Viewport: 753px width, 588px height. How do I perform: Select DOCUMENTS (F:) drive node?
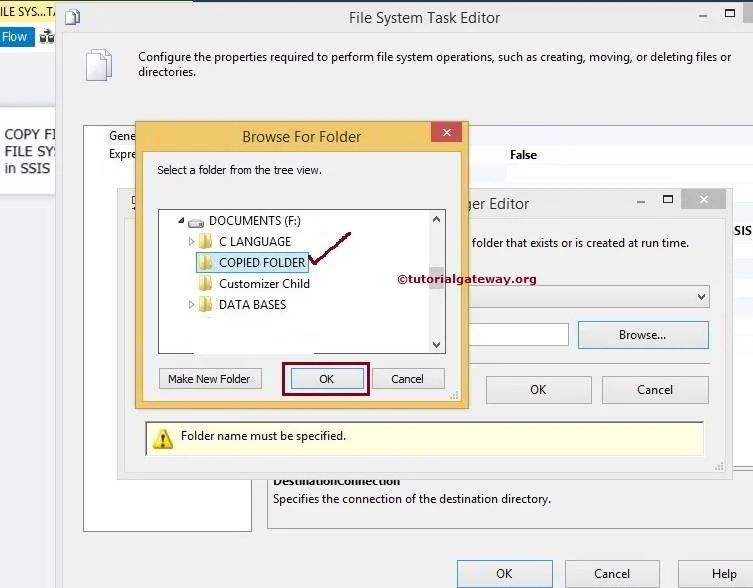[255, 220]
